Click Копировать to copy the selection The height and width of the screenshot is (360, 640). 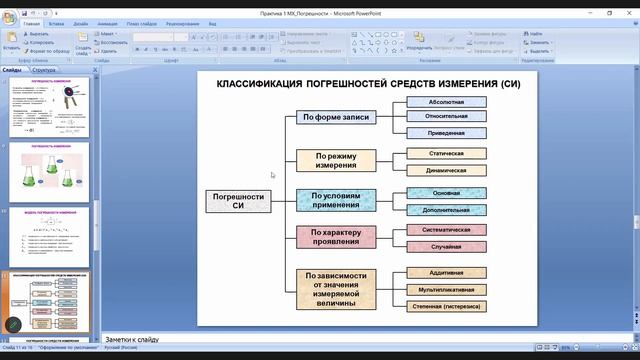click(38, 42)
